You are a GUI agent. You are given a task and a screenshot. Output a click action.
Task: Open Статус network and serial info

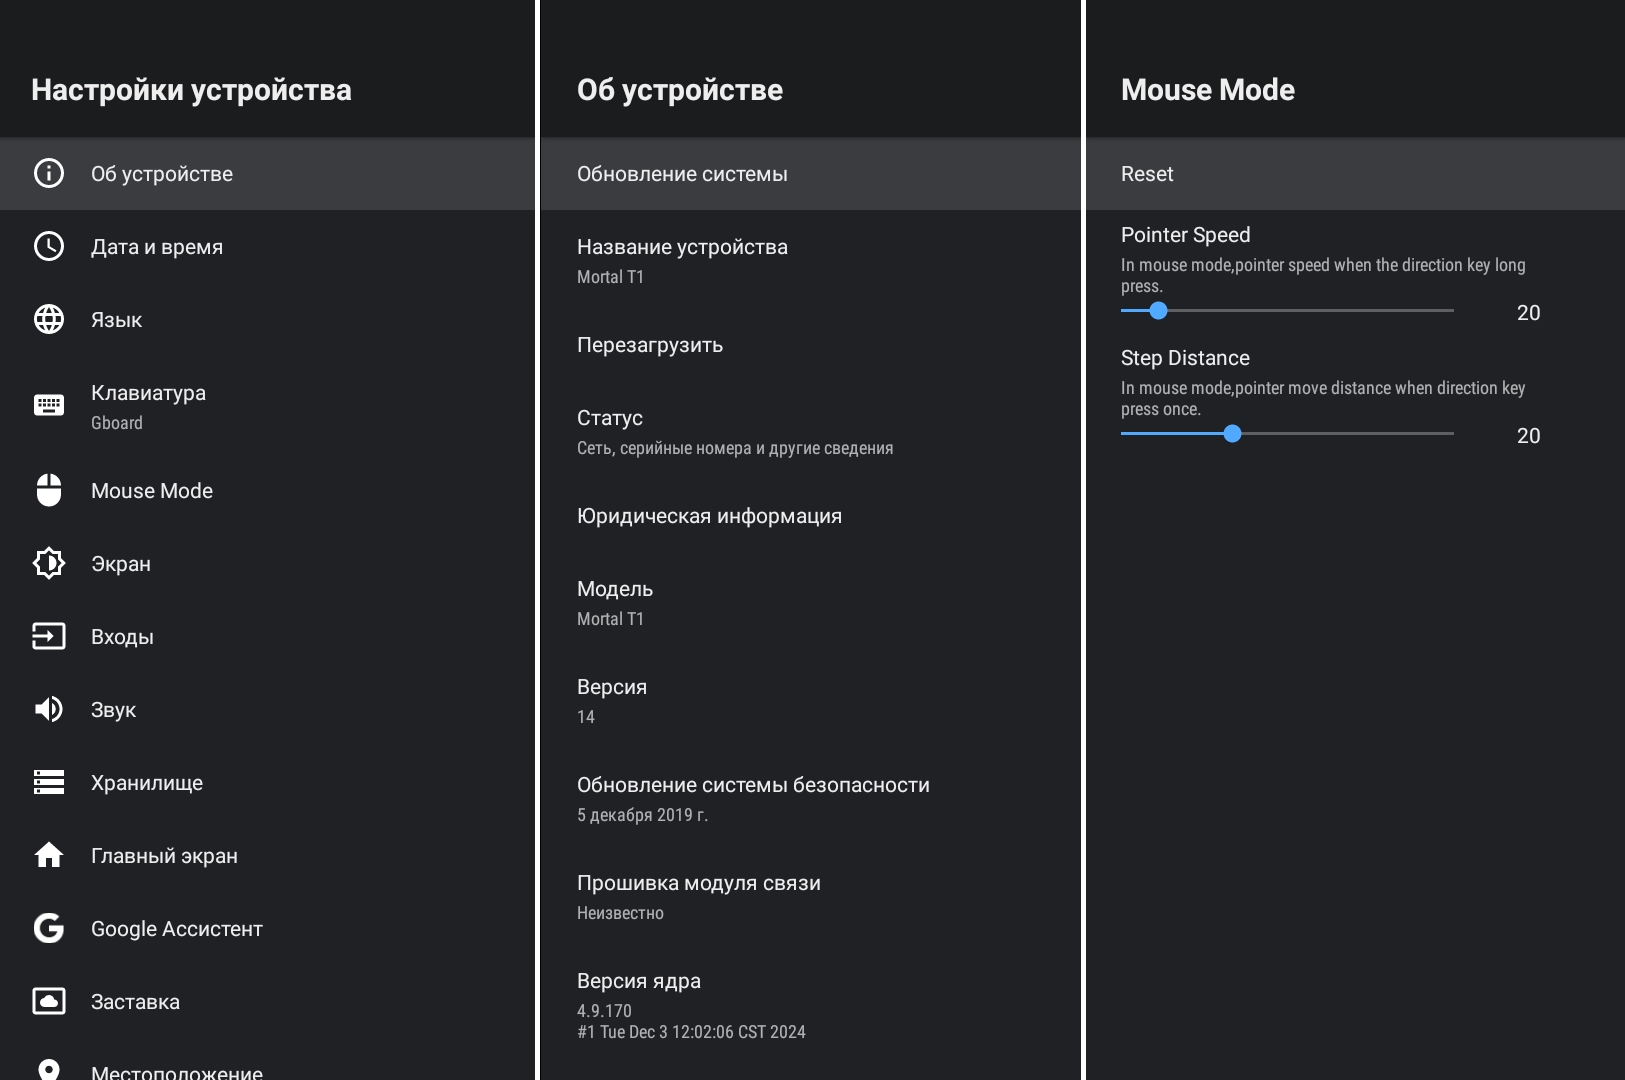[x=734, y=431]
